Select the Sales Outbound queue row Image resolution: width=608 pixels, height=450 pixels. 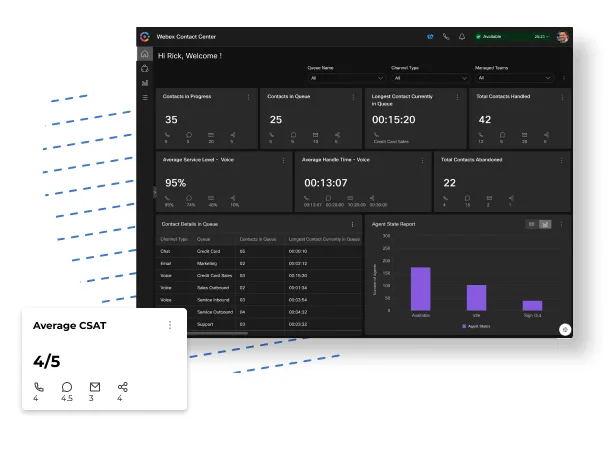tap(259, 288)
